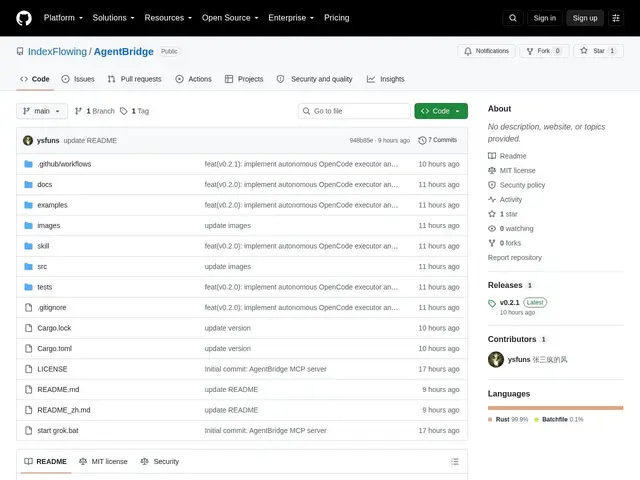Viewport: 640px width, 480px height.
Task: Click the Sign in button
Action: pyautogui.click(x=544, y=18)
